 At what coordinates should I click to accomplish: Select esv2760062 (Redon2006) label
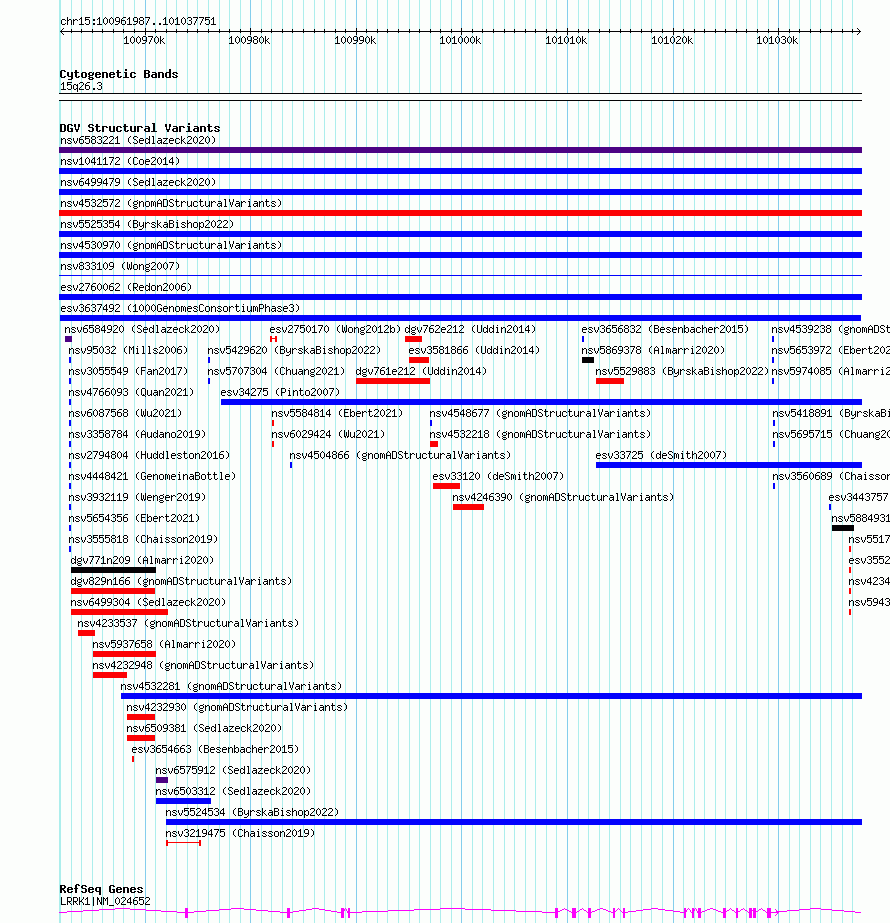pyautogui.click(x=126, y=287)
